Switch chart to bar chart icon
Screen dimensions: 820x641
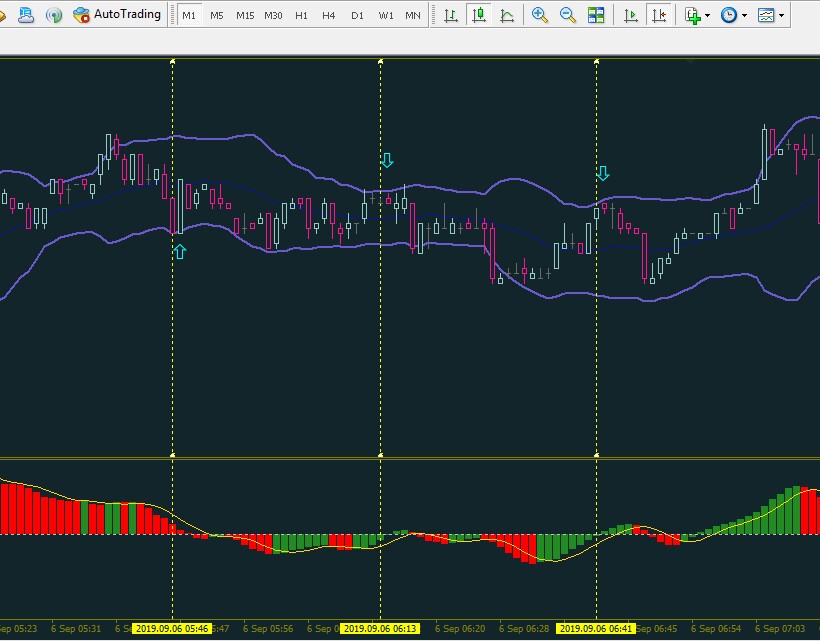(x=450, y=15)
